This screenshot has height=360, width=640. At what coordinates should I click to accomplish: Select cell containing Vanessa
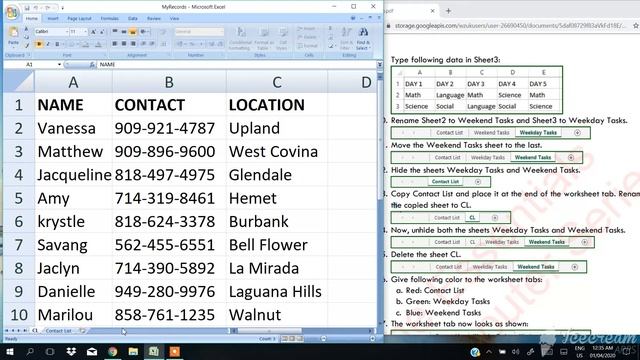(73, 128)
